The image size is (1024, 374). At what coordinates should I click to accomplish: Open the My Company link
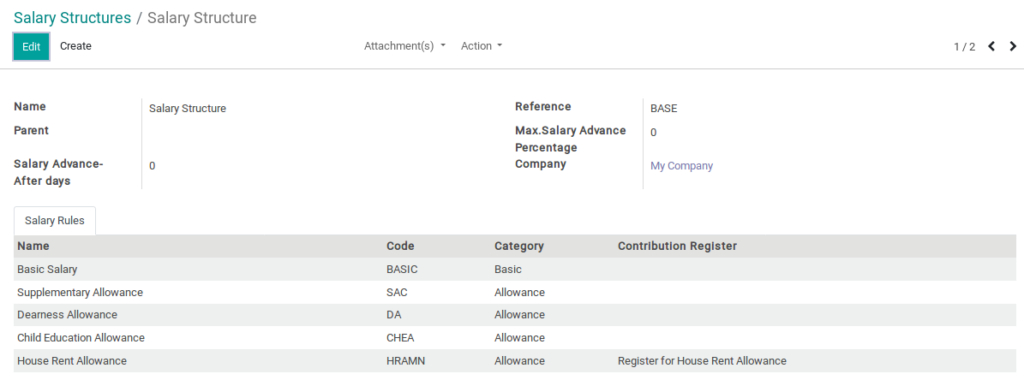click(x=681, y=166)
